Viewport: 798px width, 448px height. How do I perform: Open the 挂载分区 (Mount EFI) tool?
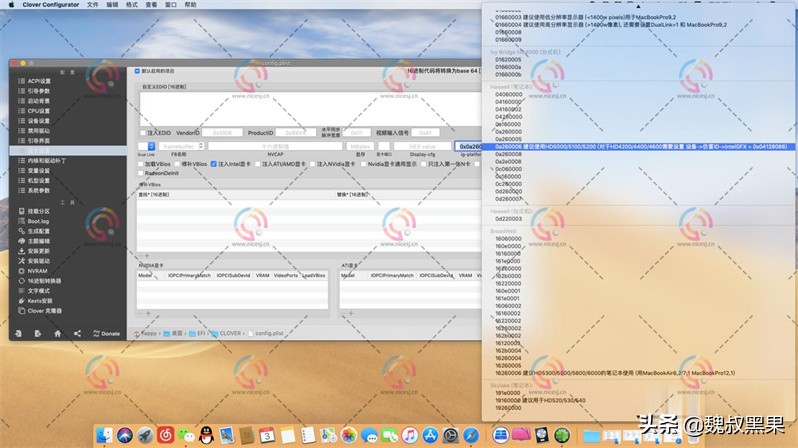tap(34, 211)
